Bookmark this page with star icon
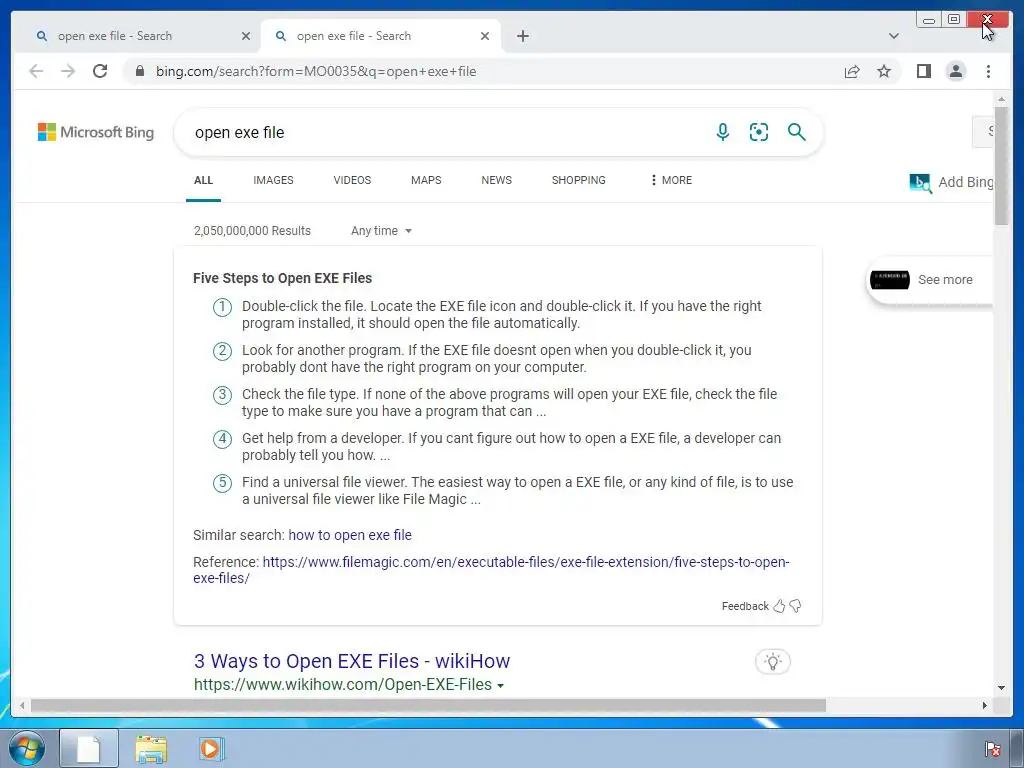Image resolution: width=1024 pixels, height=768 pixels. 884,71
